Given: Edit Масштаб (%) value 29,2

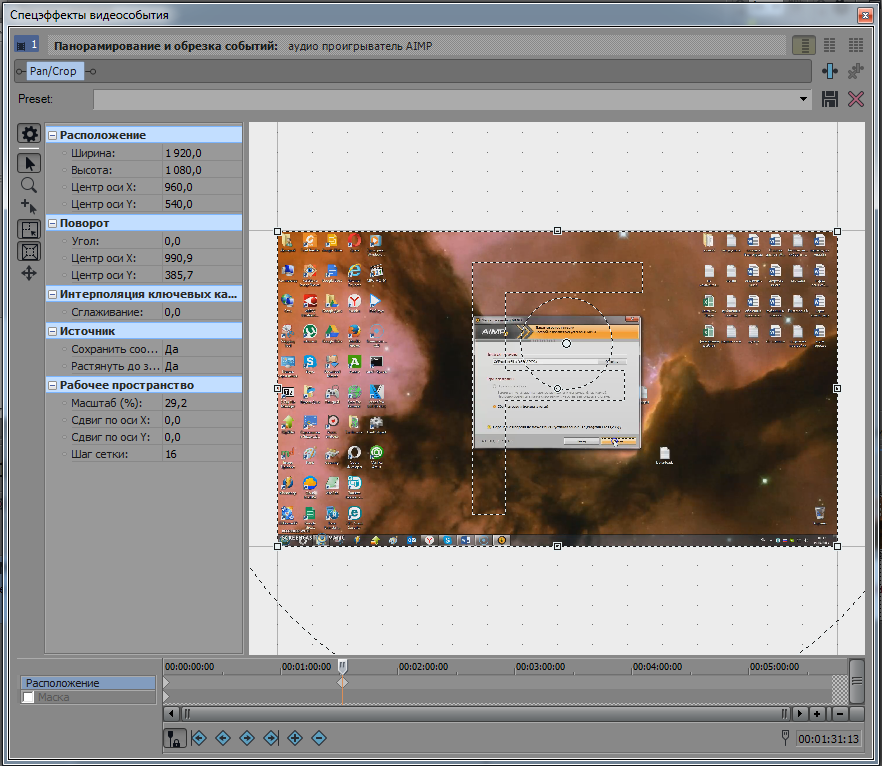Looking at the screenshot, I should coord(202,403).
